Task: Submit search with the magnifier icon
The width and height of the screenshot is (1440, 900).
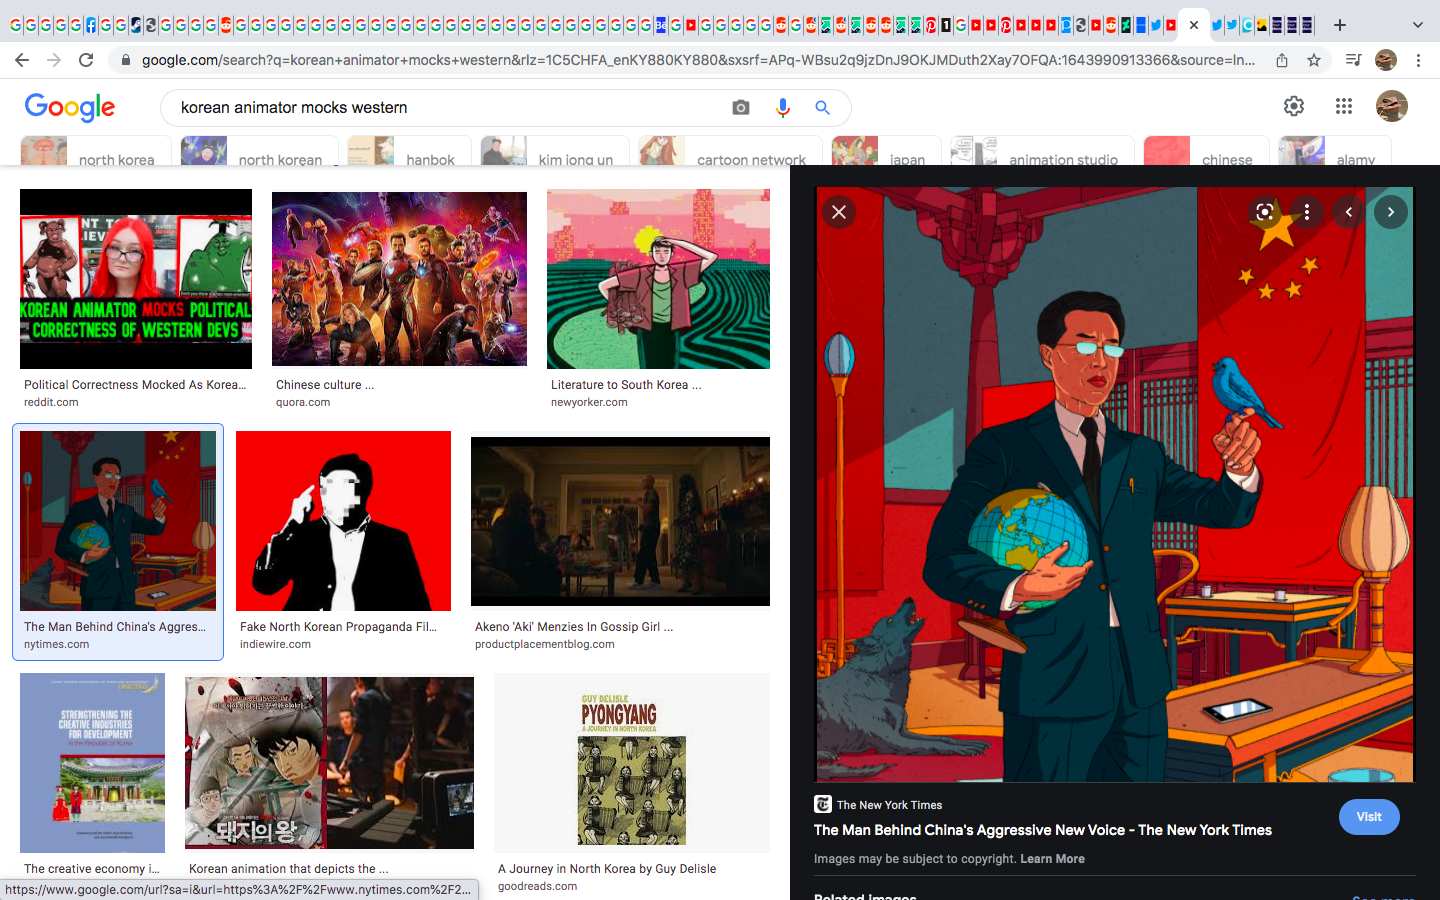Action: point(822,107)
